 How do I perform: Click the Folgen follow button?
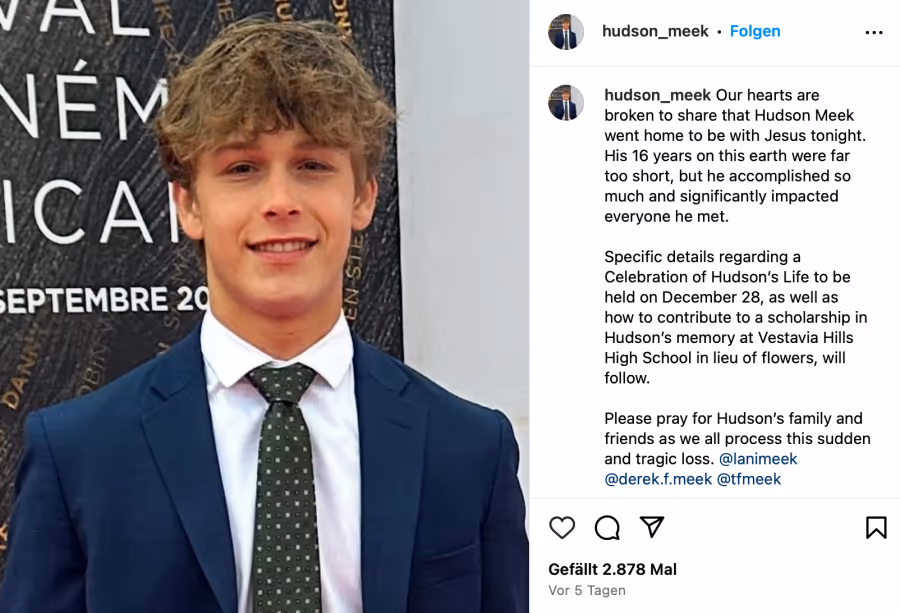[755, 31]
